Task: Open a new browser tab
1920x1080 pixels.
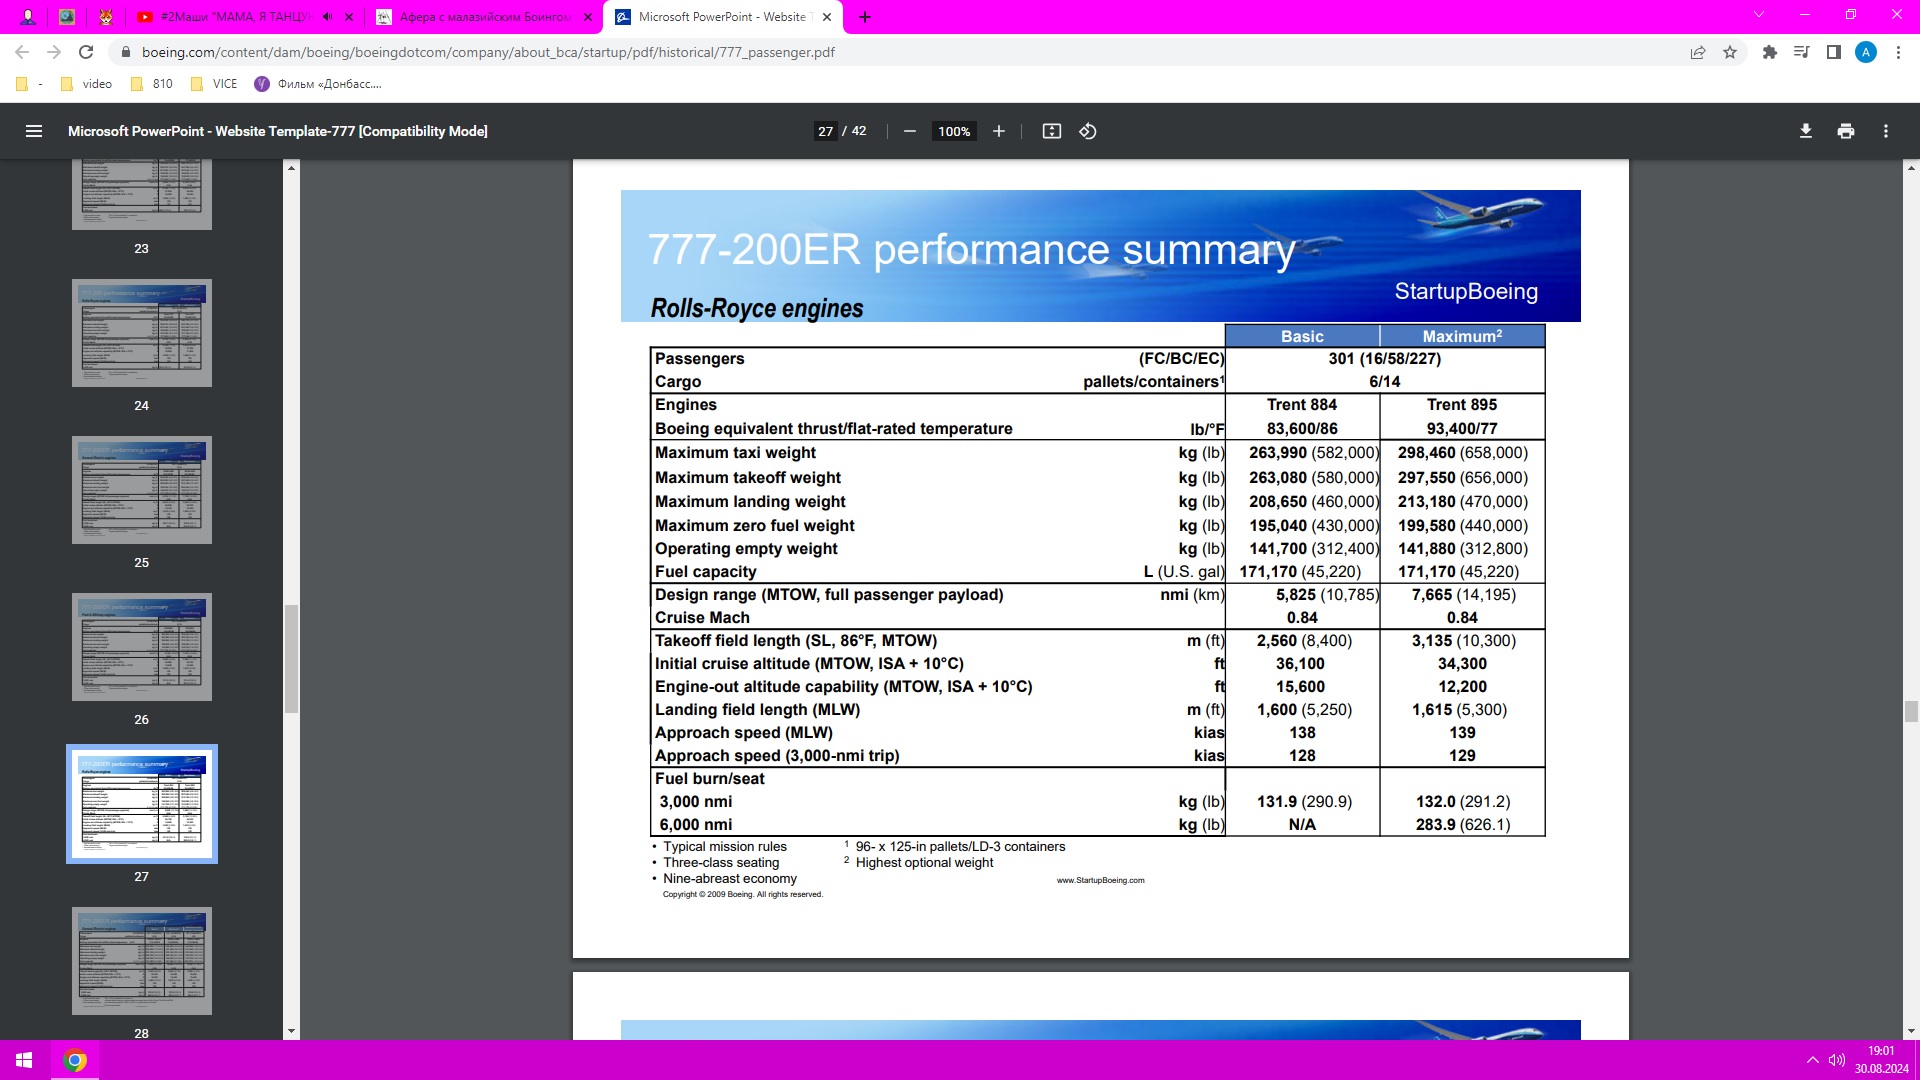Action: pyautogui.click(x=865, y=17)
